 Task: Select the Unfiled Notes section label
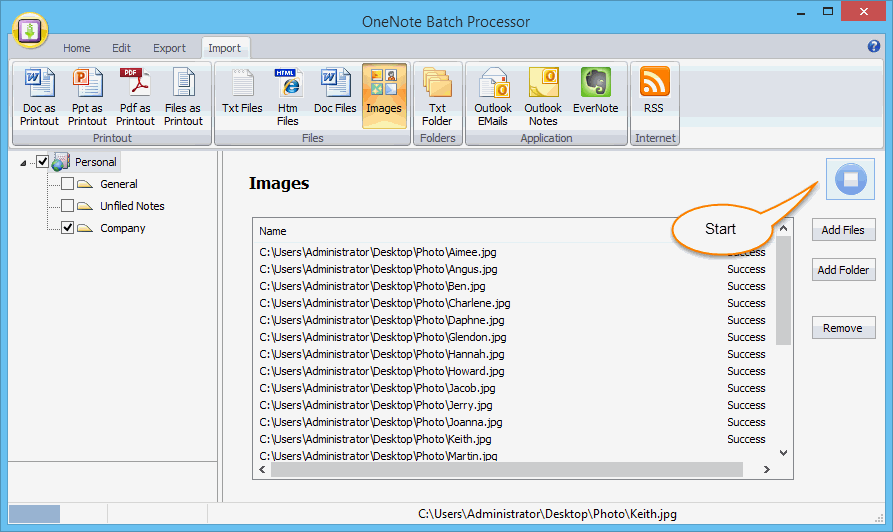pos(132,206)
